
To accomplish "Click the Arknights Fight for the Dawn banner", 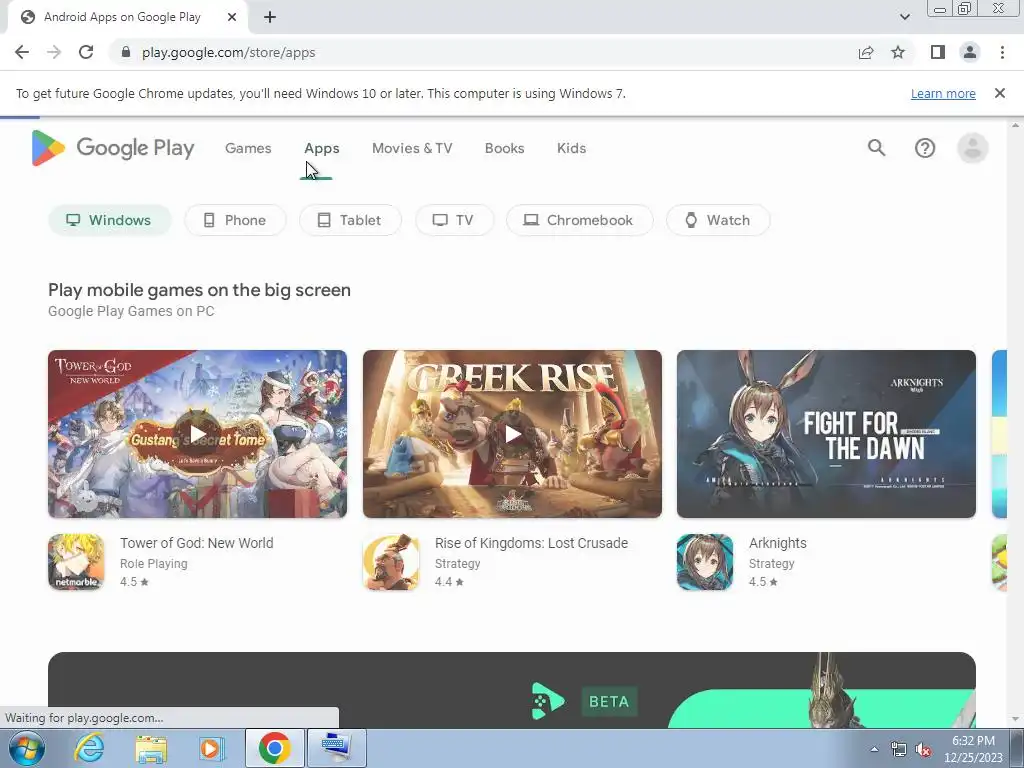I will [x=826, y=434].
